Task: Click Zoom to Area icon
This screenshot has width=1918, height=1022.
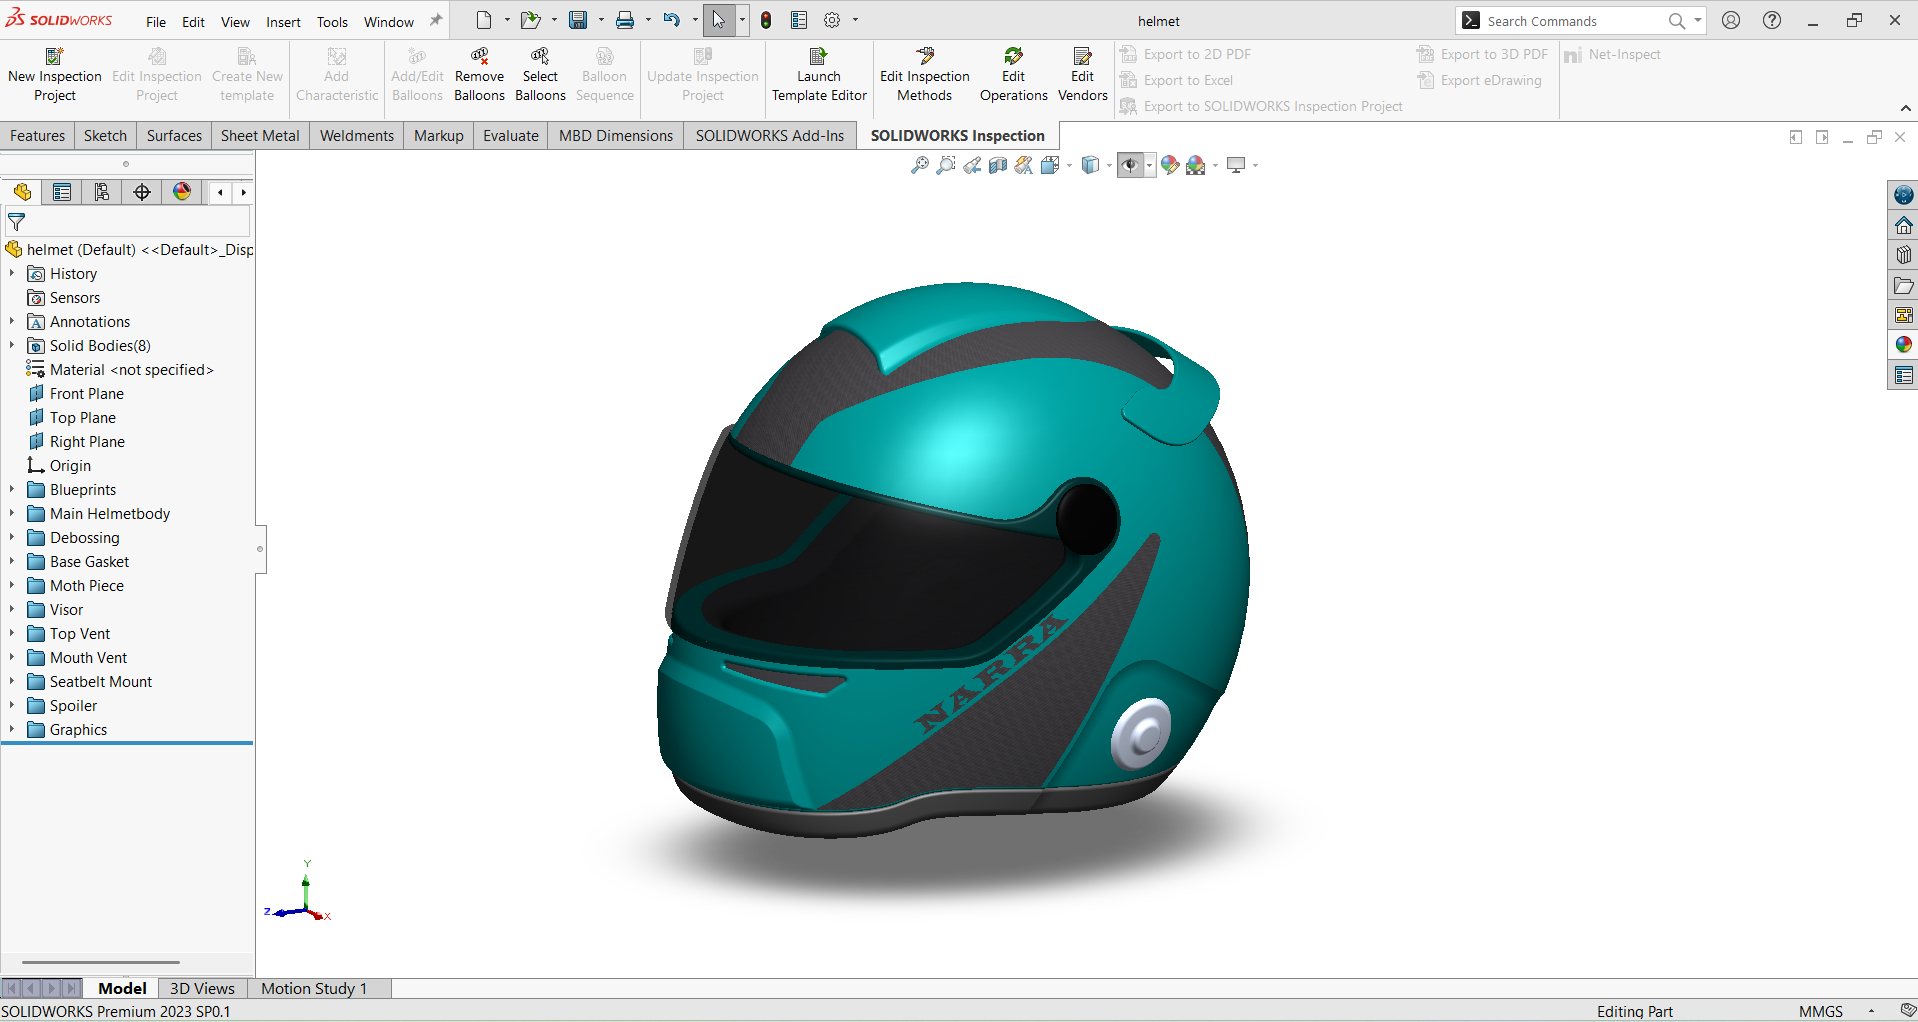Action: [946, 165]
